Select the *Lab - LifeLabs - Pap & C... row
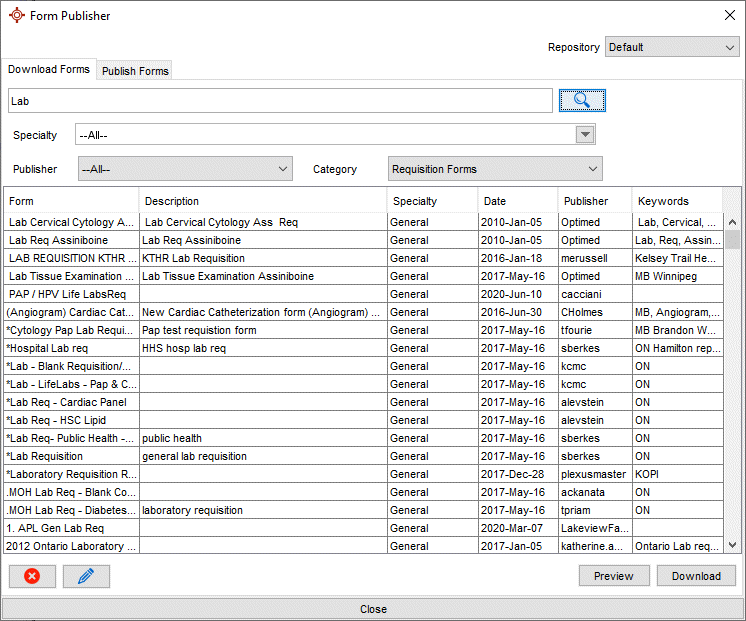 (x=363, y=384)
